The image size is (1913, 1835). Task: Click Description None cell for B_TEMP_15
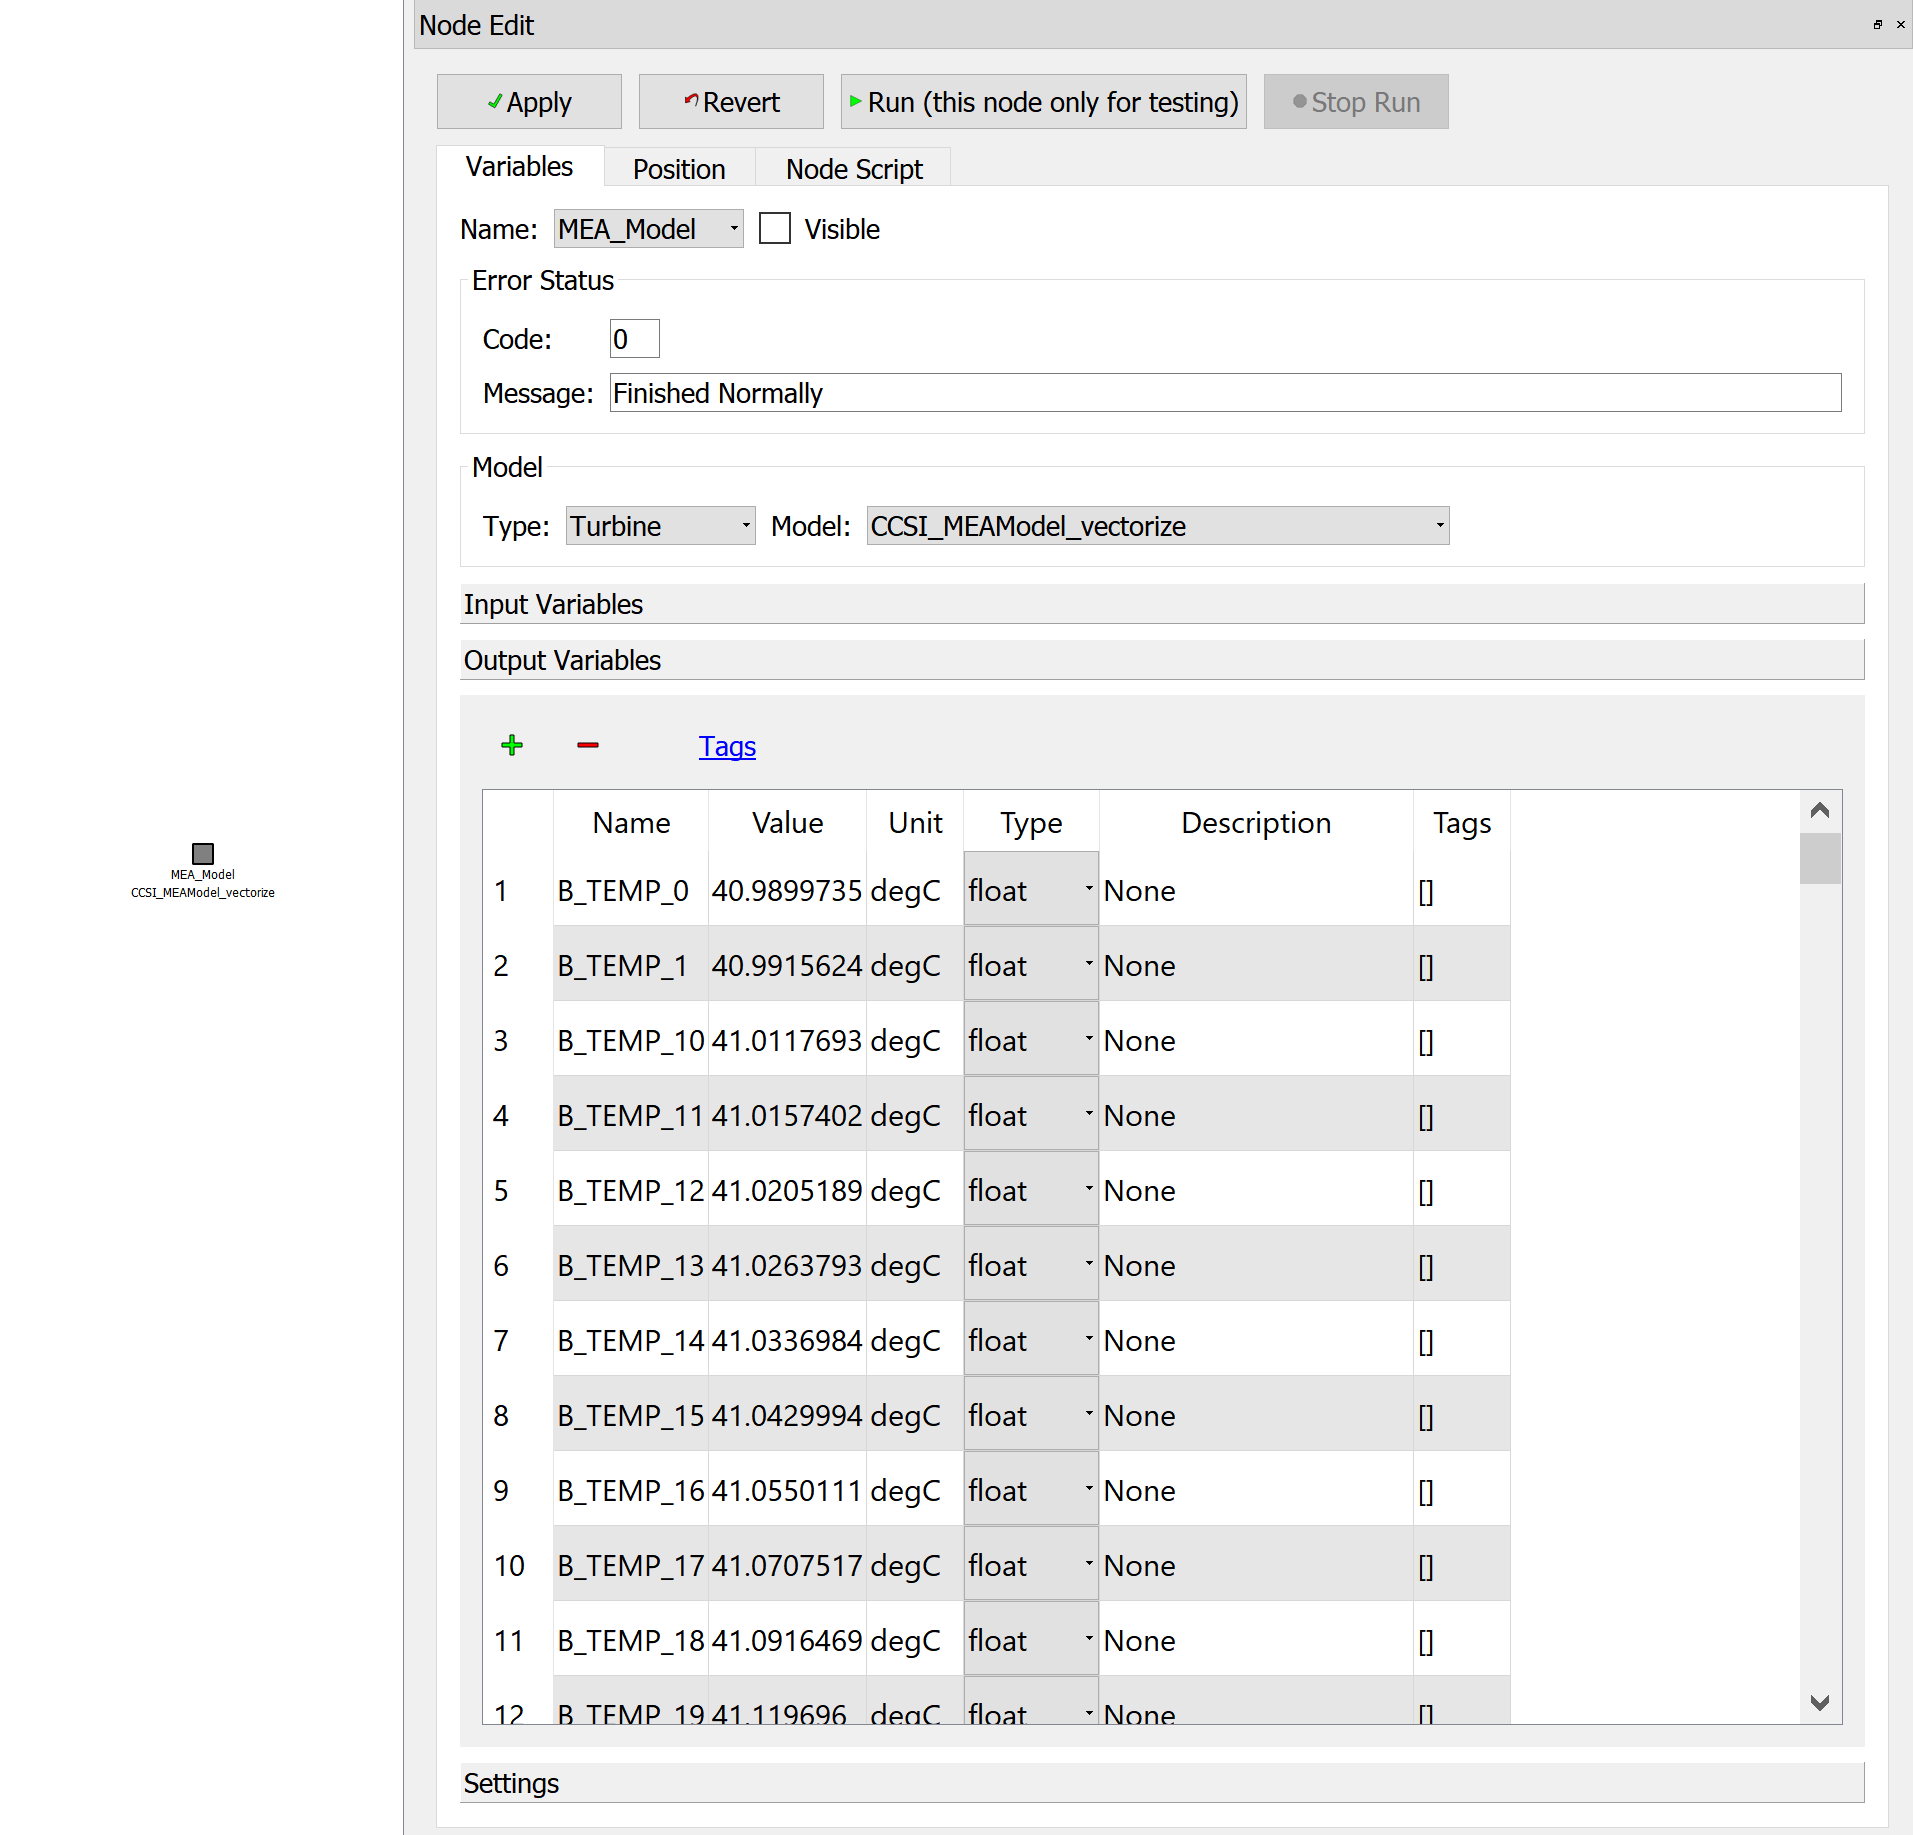click(1256, 1414)
